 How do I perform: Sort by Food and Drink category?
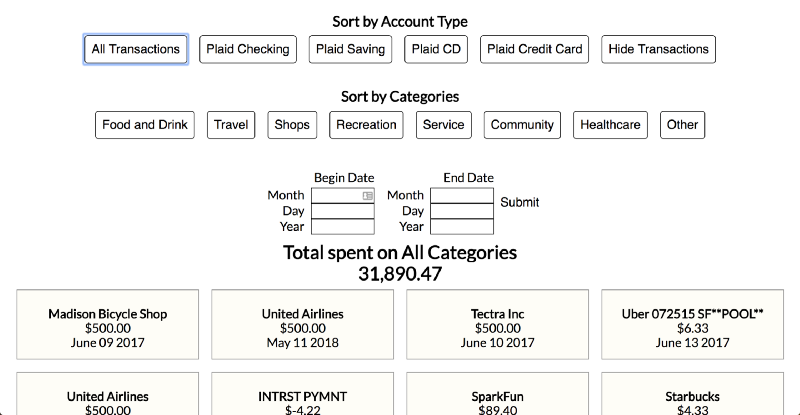(x=144, y=125)
